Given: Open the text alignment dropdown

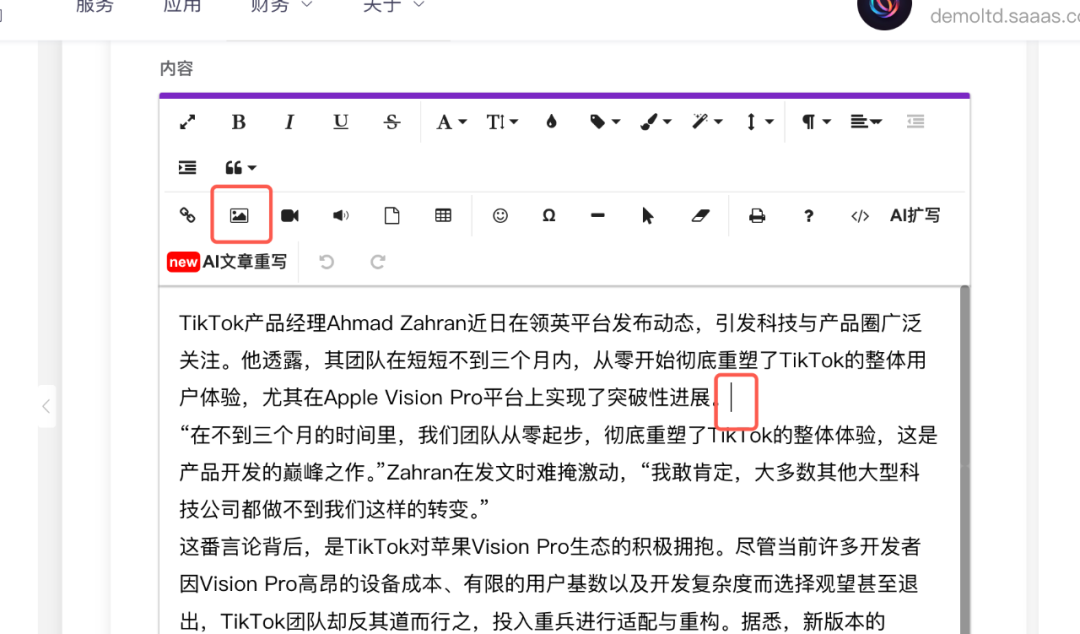Looking at the screenshot, I should (x=866, y=122).
